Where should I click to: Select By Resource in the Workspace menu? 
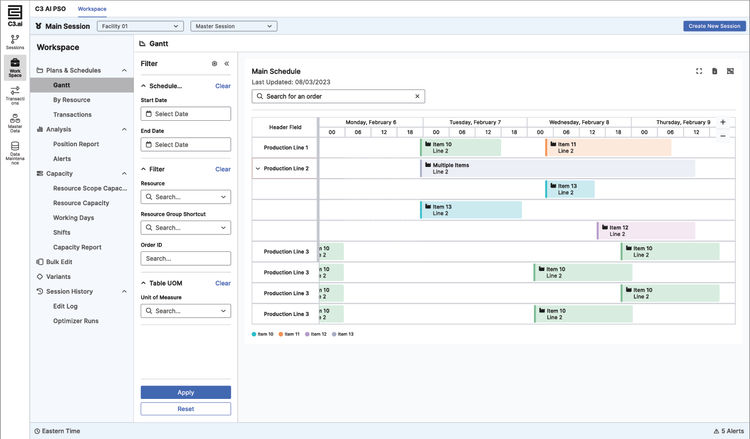(71, 100)
